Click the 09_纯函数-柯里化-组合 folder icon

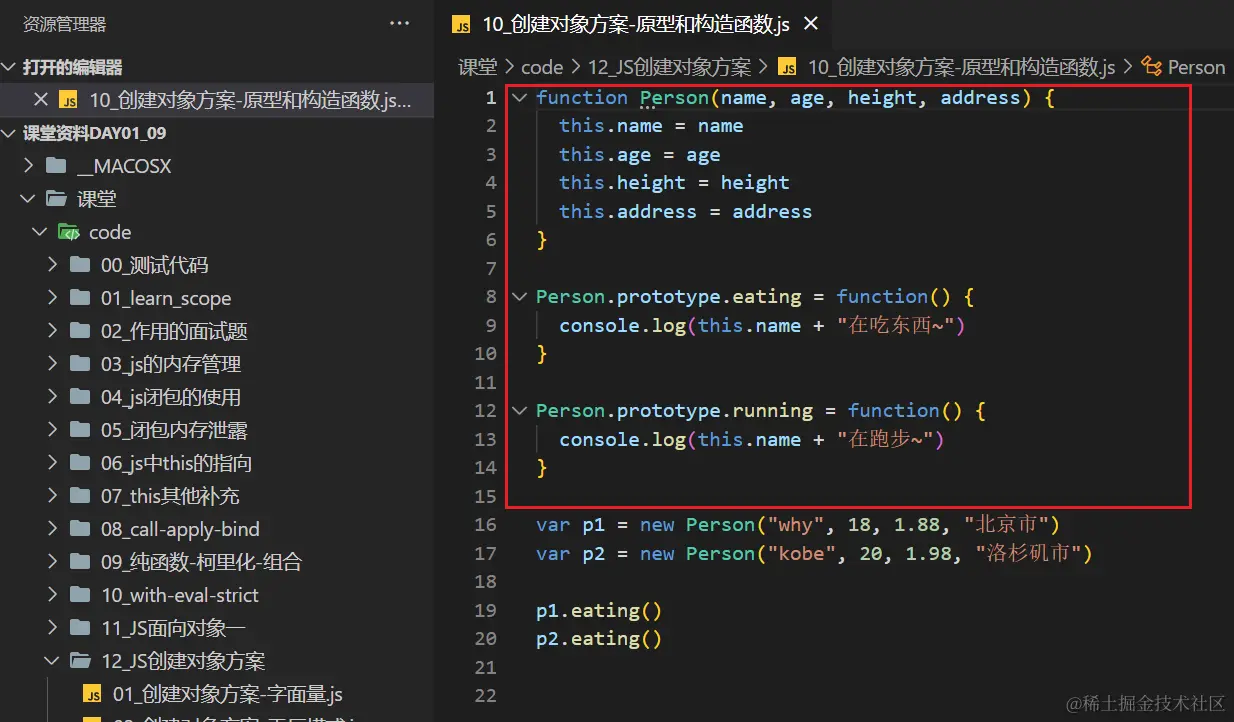click(x=81, y=562)
